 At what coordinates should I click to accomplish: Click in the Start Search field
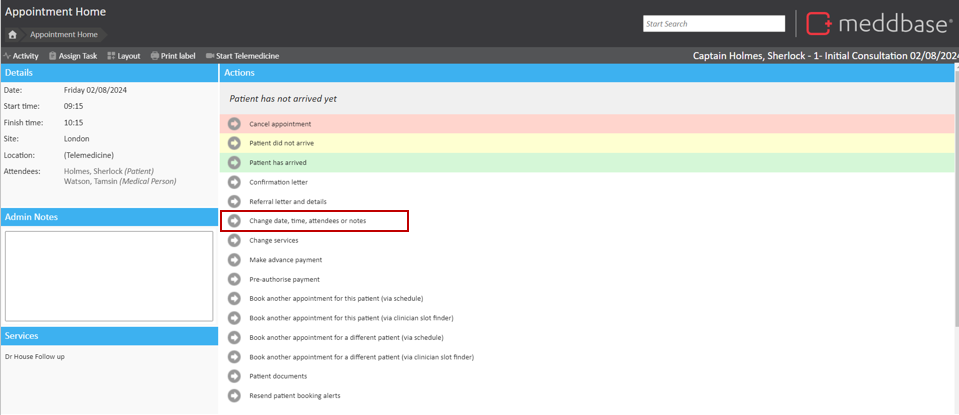(x=713, y=23)
